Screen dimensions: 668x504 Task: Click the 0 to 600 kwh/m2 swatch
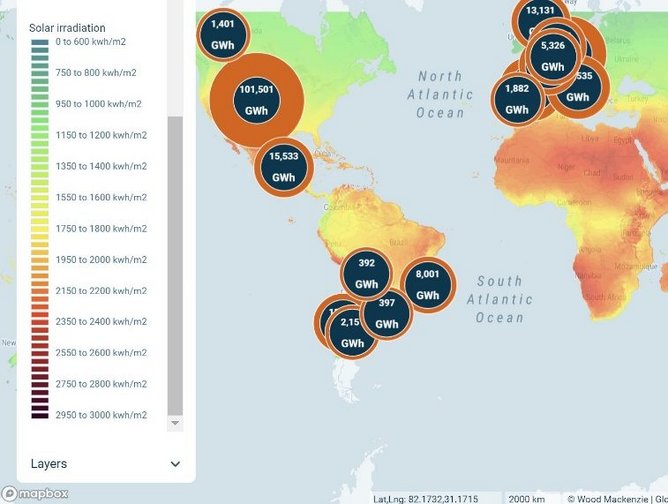[39, 43]
